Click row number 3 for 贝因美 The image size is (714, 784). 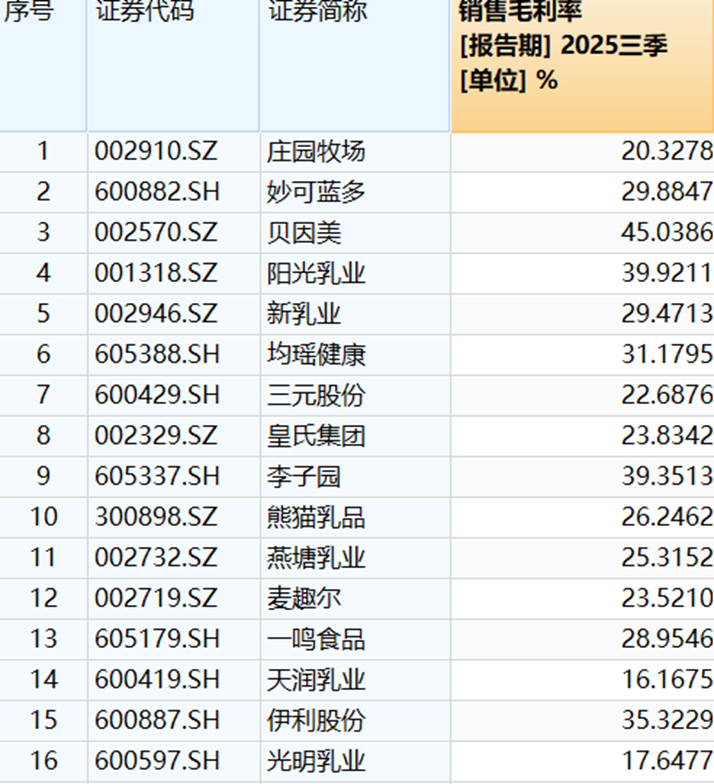click(x=44, y=232)
